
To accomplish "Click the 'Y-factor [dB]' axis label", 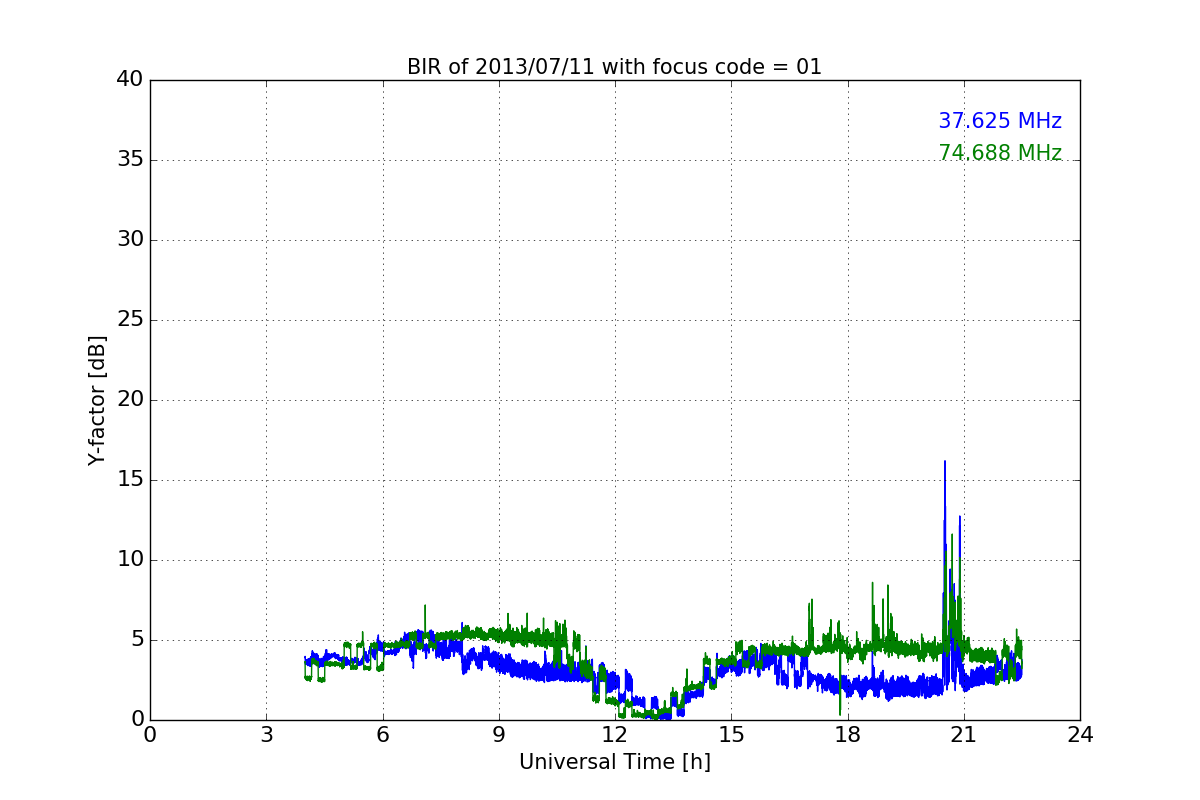I will coord(97,400).
